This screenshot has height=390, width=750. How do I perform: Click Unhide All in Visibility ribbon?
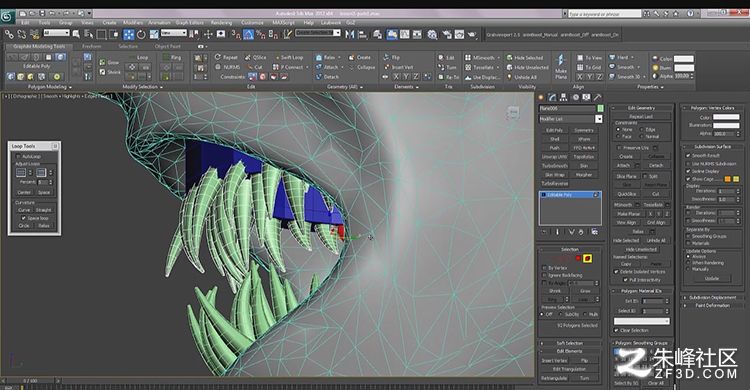(522, 77)
